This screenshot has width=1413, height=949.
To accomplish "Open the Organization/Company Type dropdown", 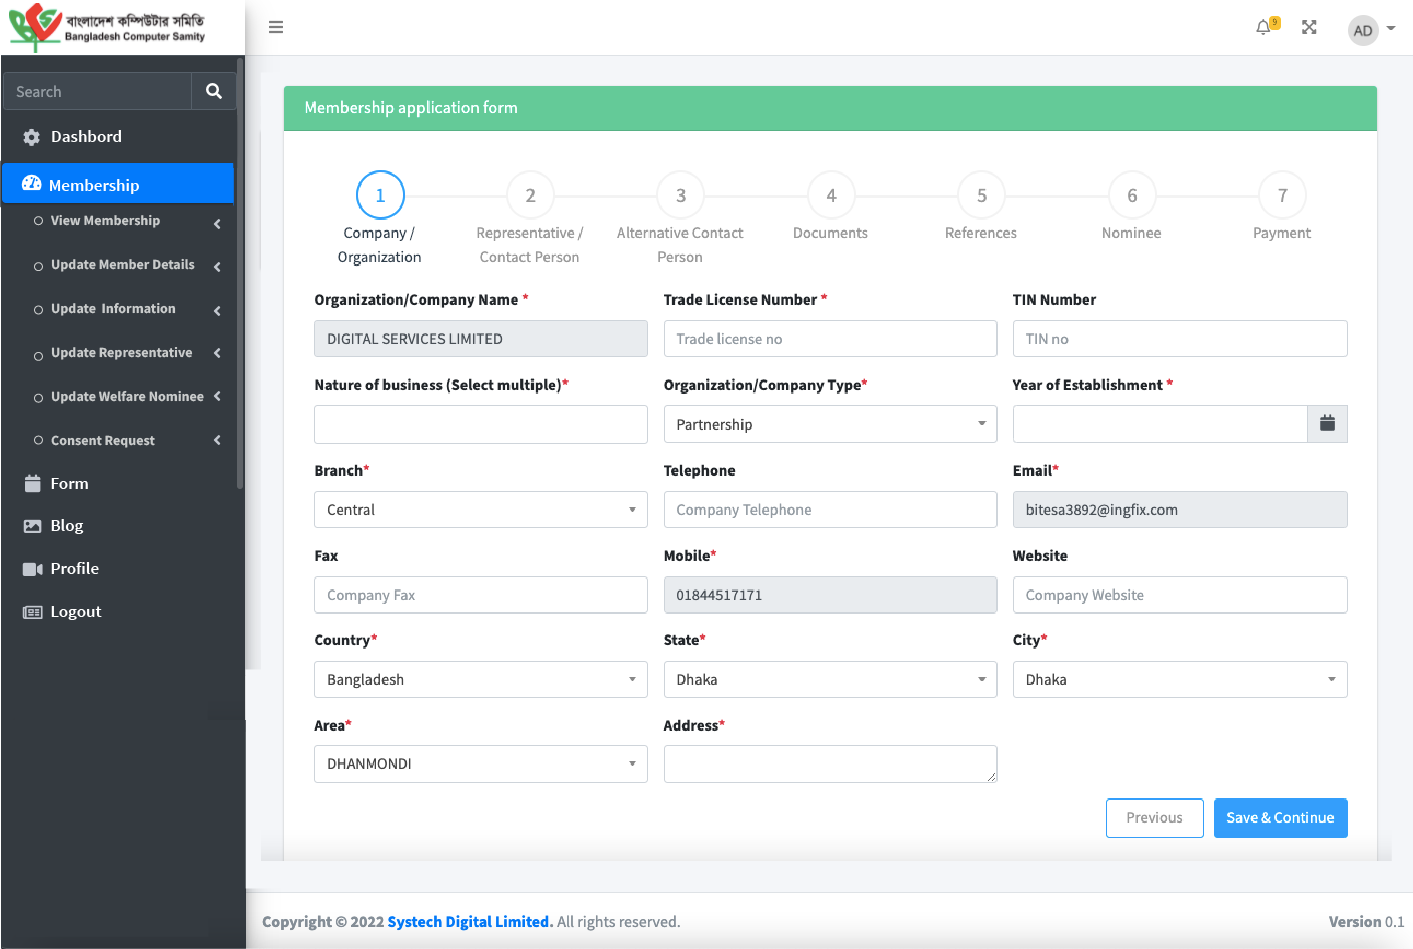I will (829, 424).
